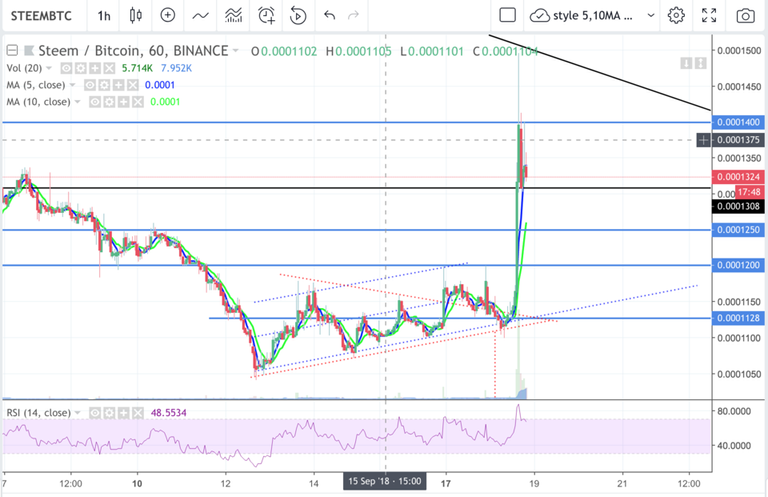Expand the RSI (14, close) indicator menu
The height and width of the screenshot is (497, 768).
tap(77, 413)
